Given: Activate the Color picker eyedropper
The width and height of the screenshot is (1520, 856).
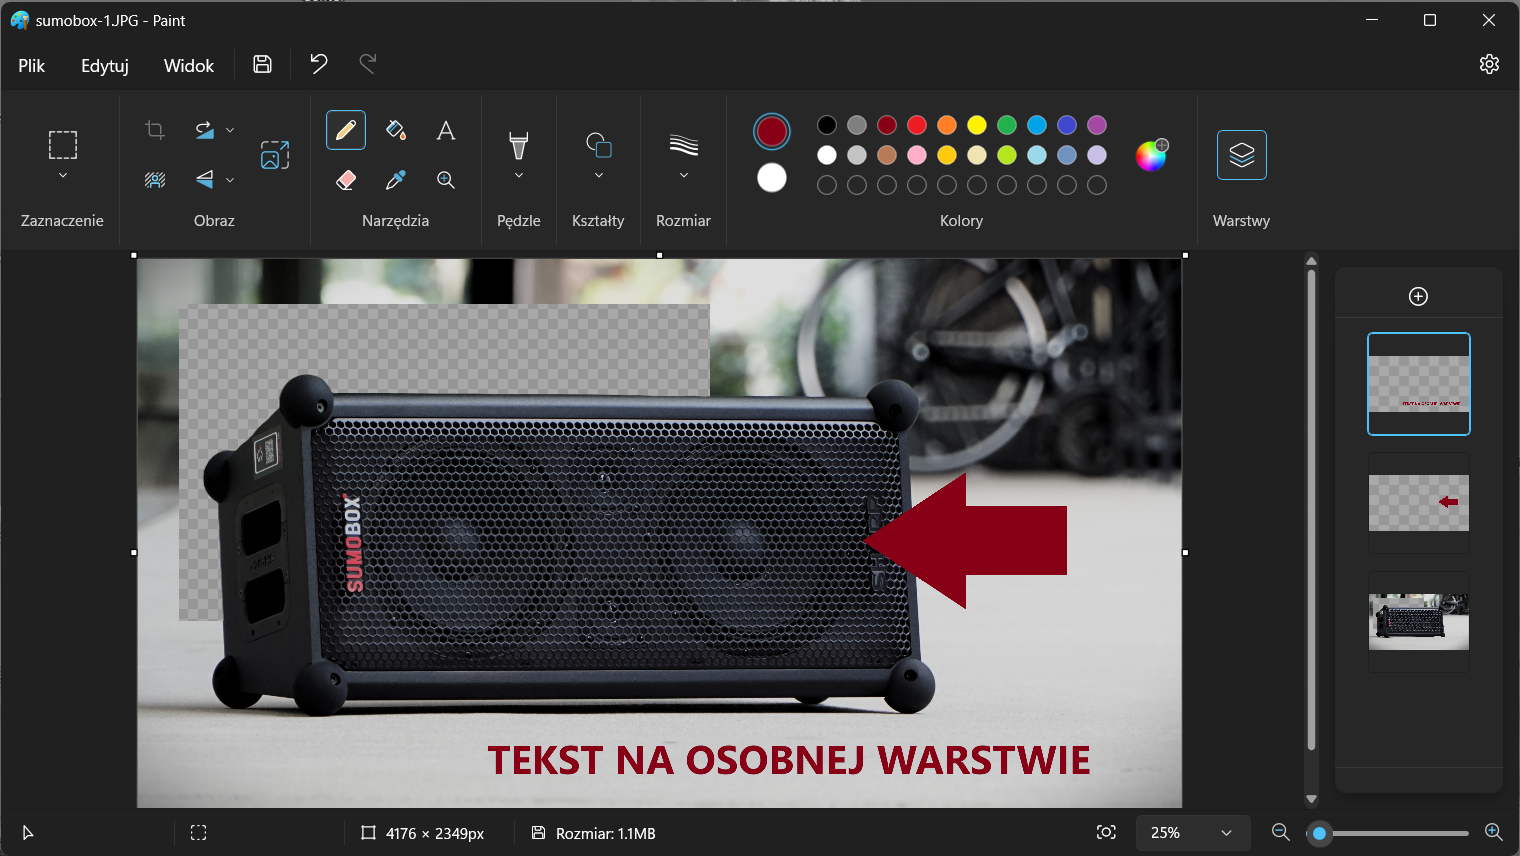Looking at the screenshot, I should point(396,180).
